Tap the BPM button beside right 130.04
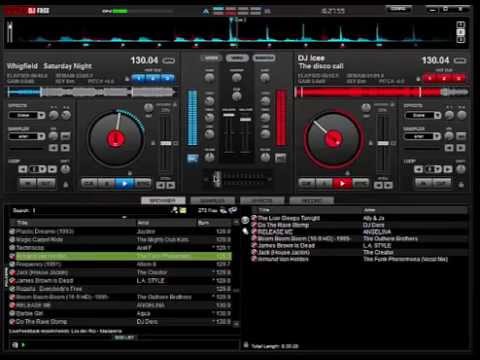The height and width of the screenshot is (360, 480). (x=460, y=61)
